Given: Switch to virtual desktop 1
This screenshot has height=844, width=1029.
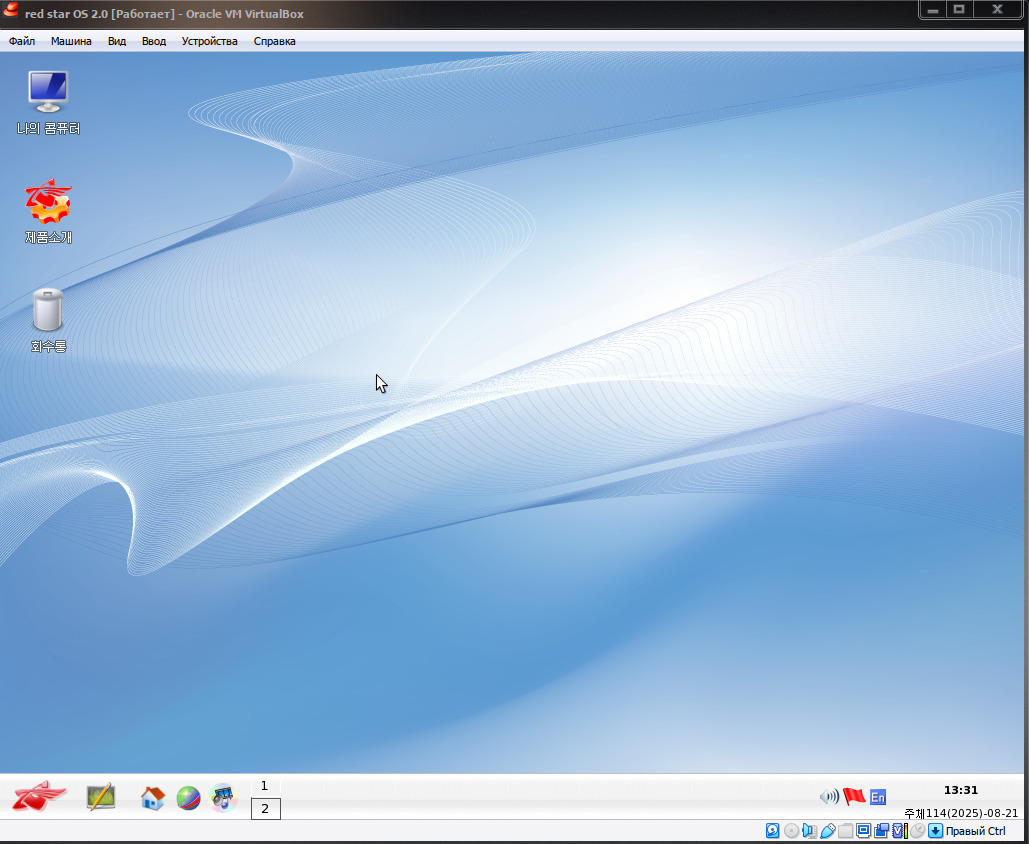Looking at the screenshot, I should 265,786.
